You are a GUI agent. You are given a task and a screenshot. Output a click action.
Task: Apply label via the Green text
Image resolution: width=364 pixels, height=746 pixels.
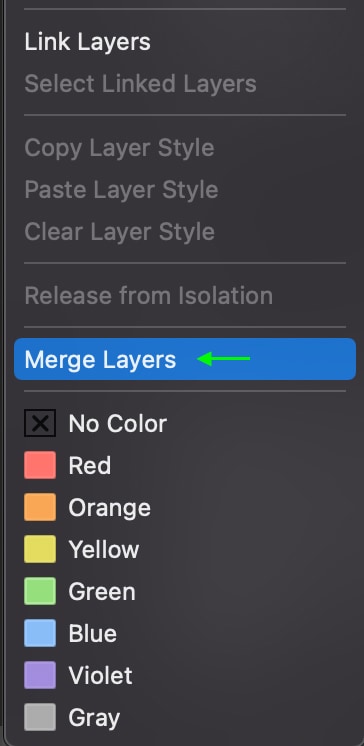pyautogui.click(x=102, y=592)
